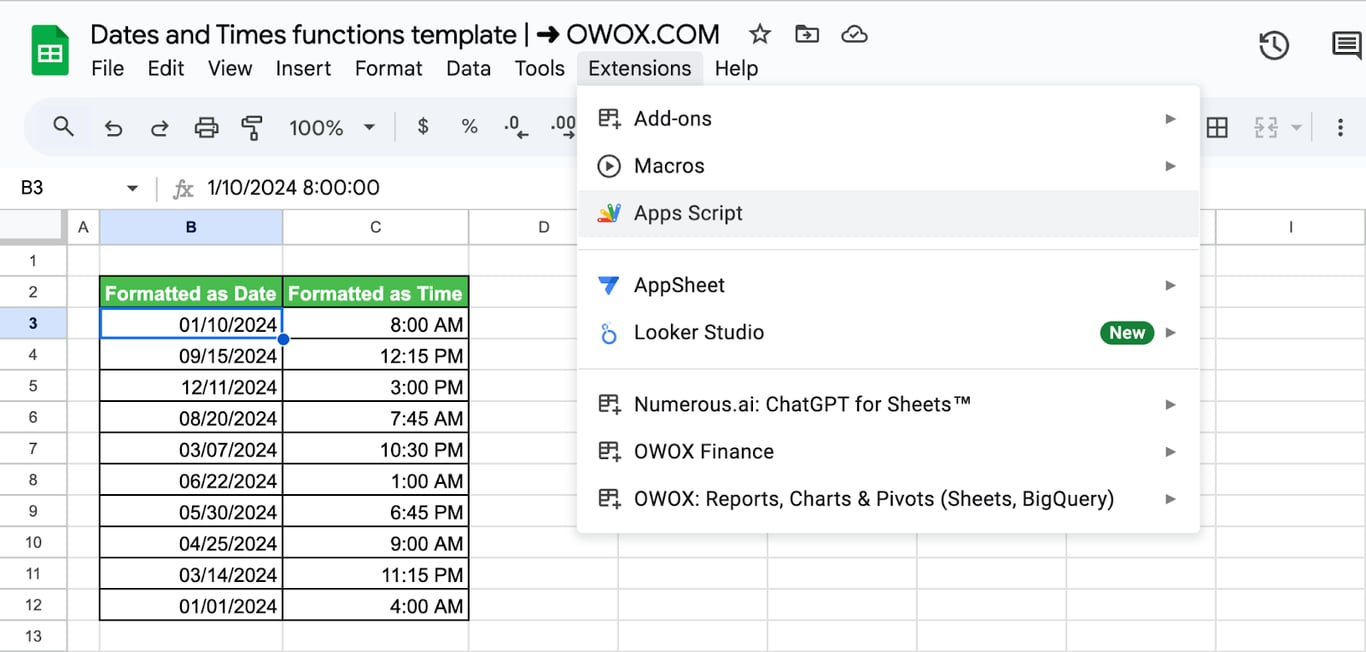Click the New badge beside Looker Studio
Image resolution: width=1366 pixels, height=652 pixels.
pyautogui.click(x=1127, y=333)
